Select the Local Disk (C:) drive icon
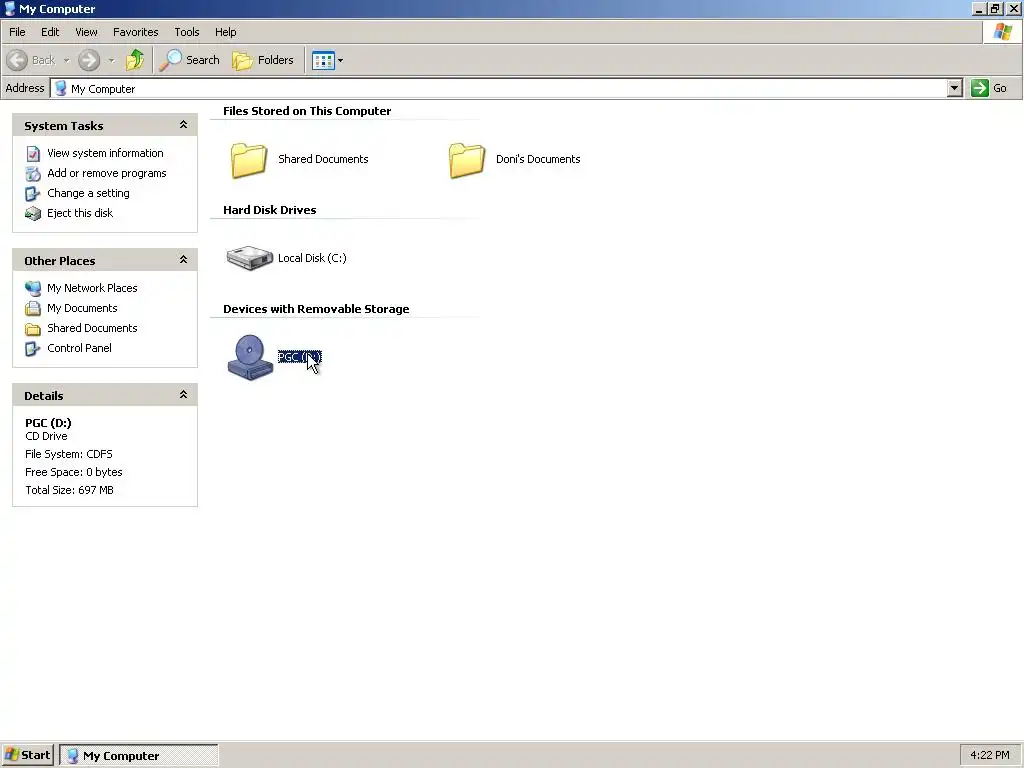 coord(249,258)
